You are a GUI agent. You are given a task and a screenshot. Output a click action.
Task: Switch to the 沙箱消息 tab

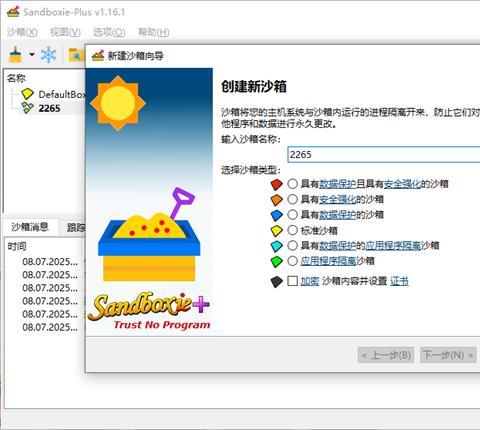click(30, 227)
